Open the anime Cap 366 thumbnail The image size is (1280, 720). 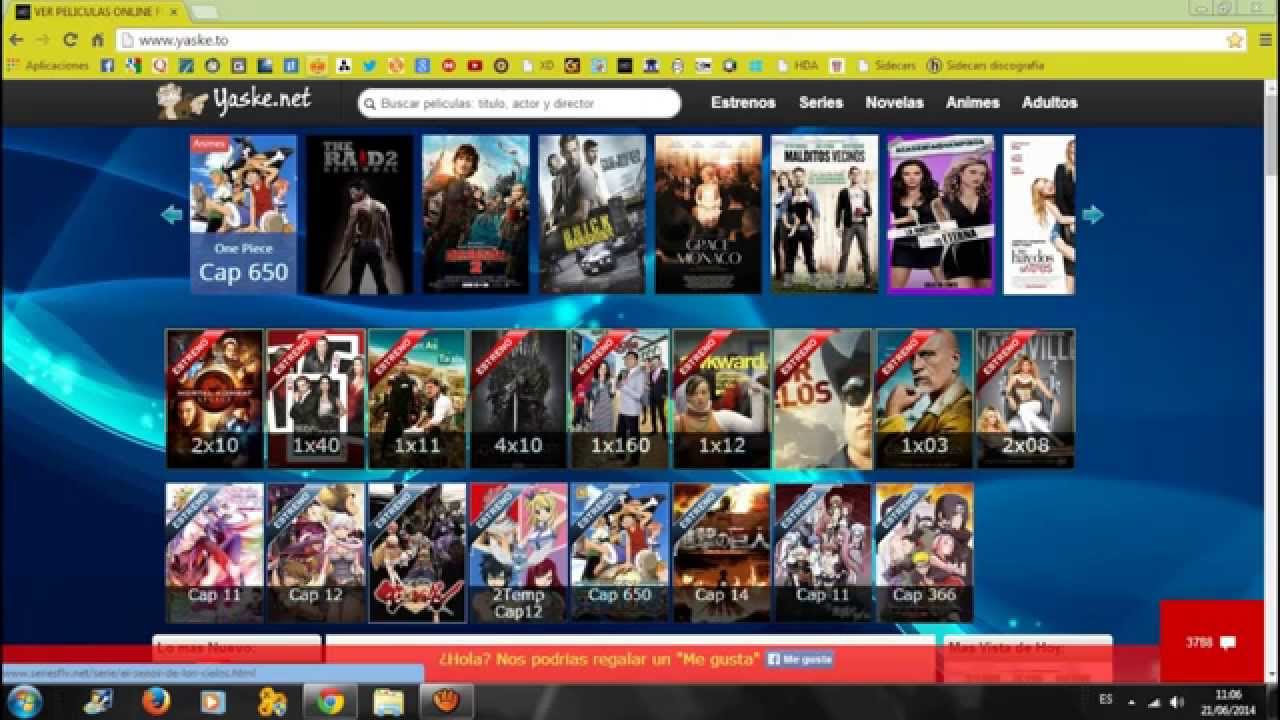(925, 553)
